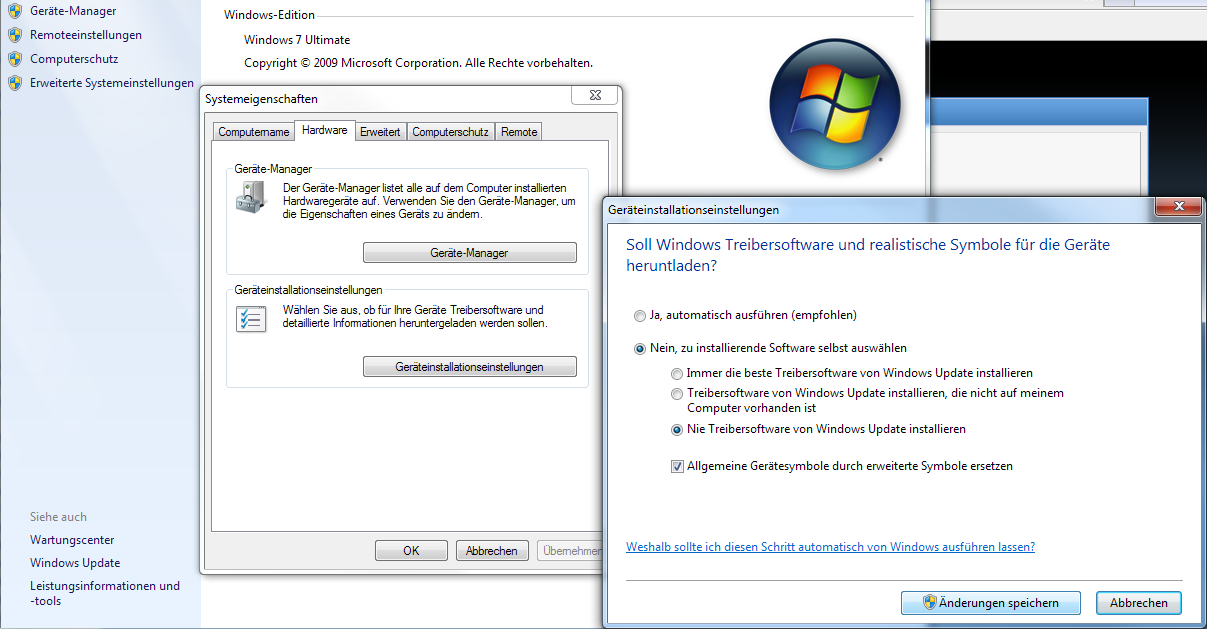Open Erweiterte Systemeinstellungen link
1207x629 pixels.
(x=112, y=83)
